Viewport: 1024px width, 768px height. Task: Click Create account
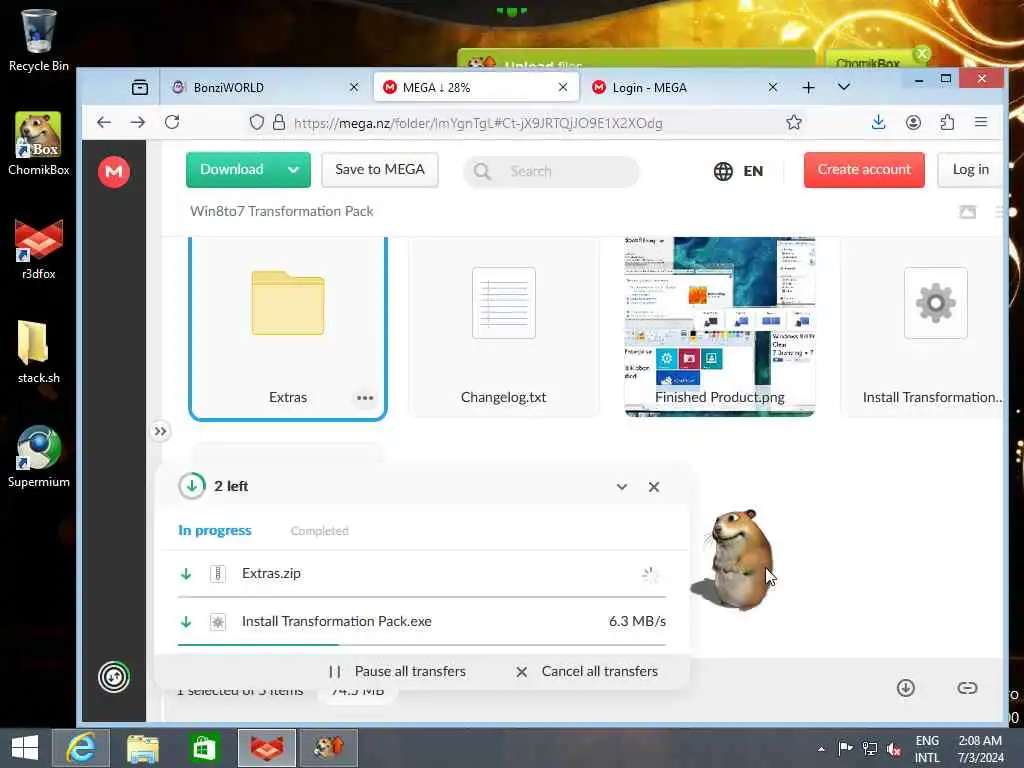coord(864,170)
